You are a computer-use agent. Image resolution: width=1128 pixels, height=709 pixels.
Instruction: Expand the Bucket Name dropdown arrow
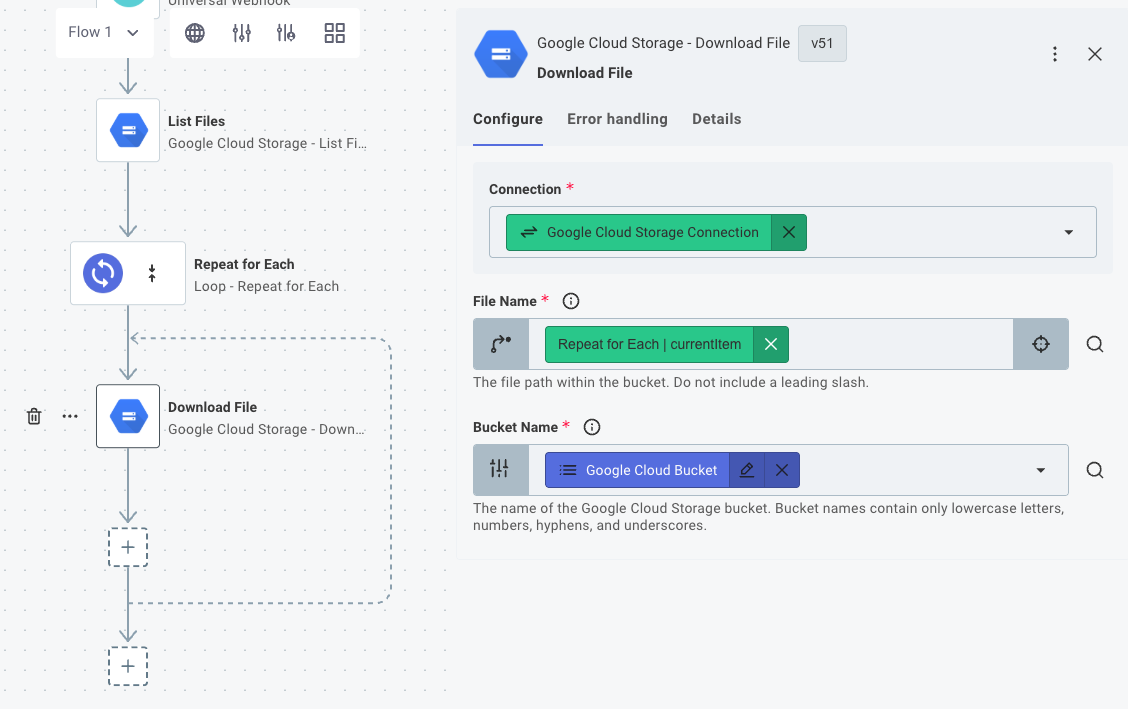[1040, 470]
